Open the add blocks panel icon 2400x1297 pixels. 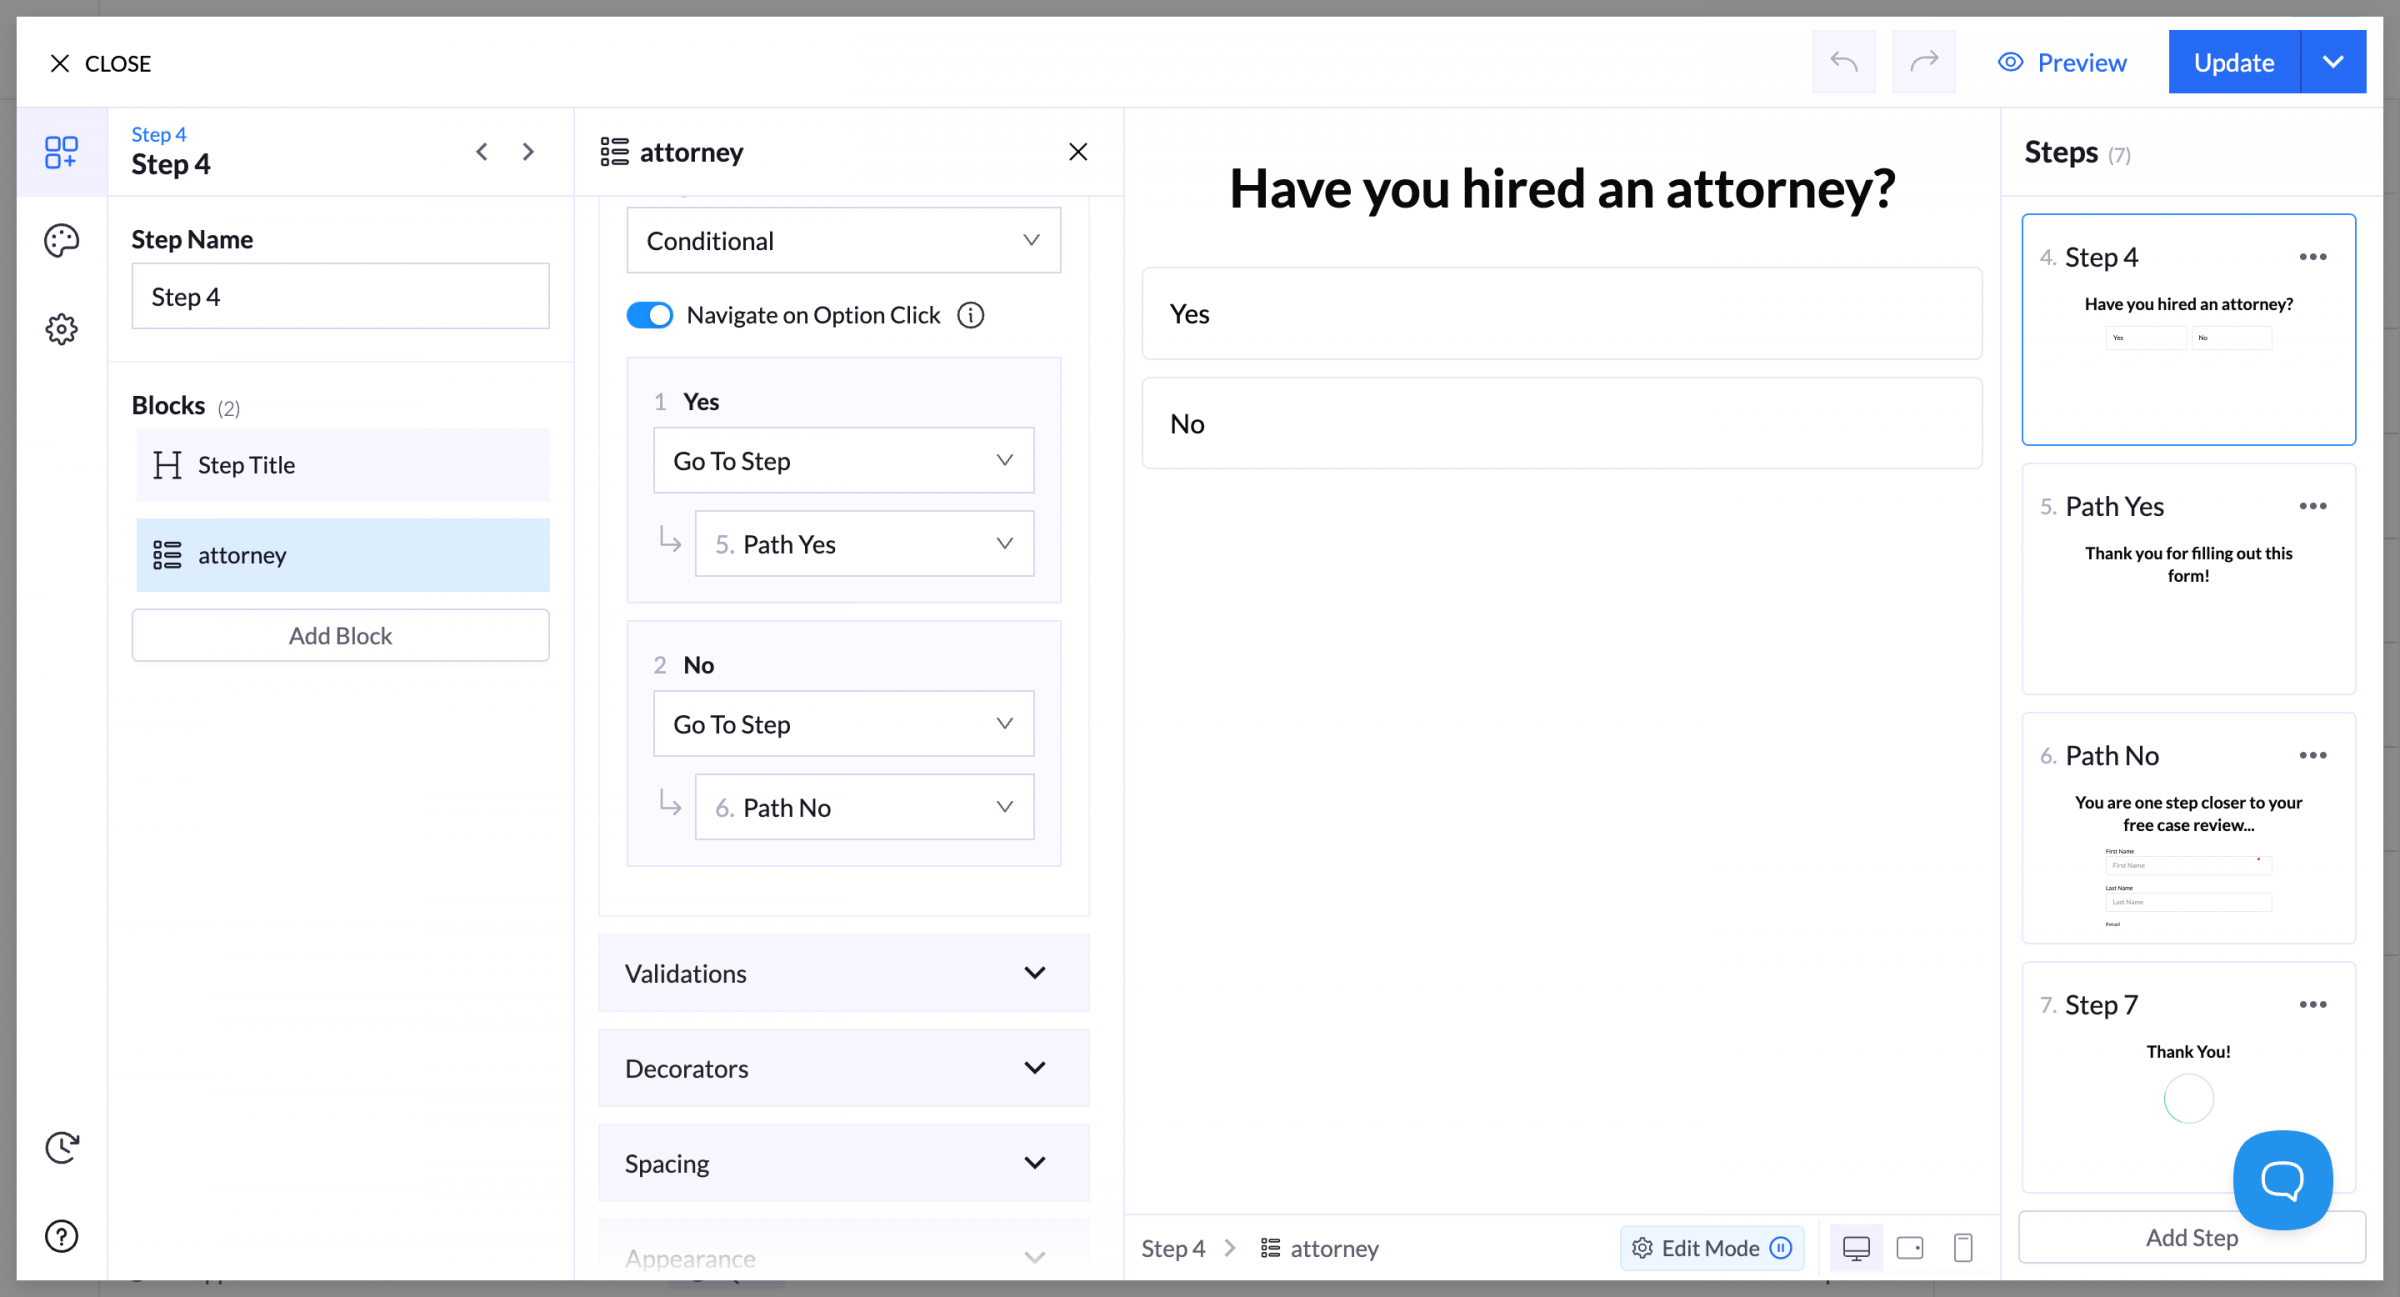(61, 152)
